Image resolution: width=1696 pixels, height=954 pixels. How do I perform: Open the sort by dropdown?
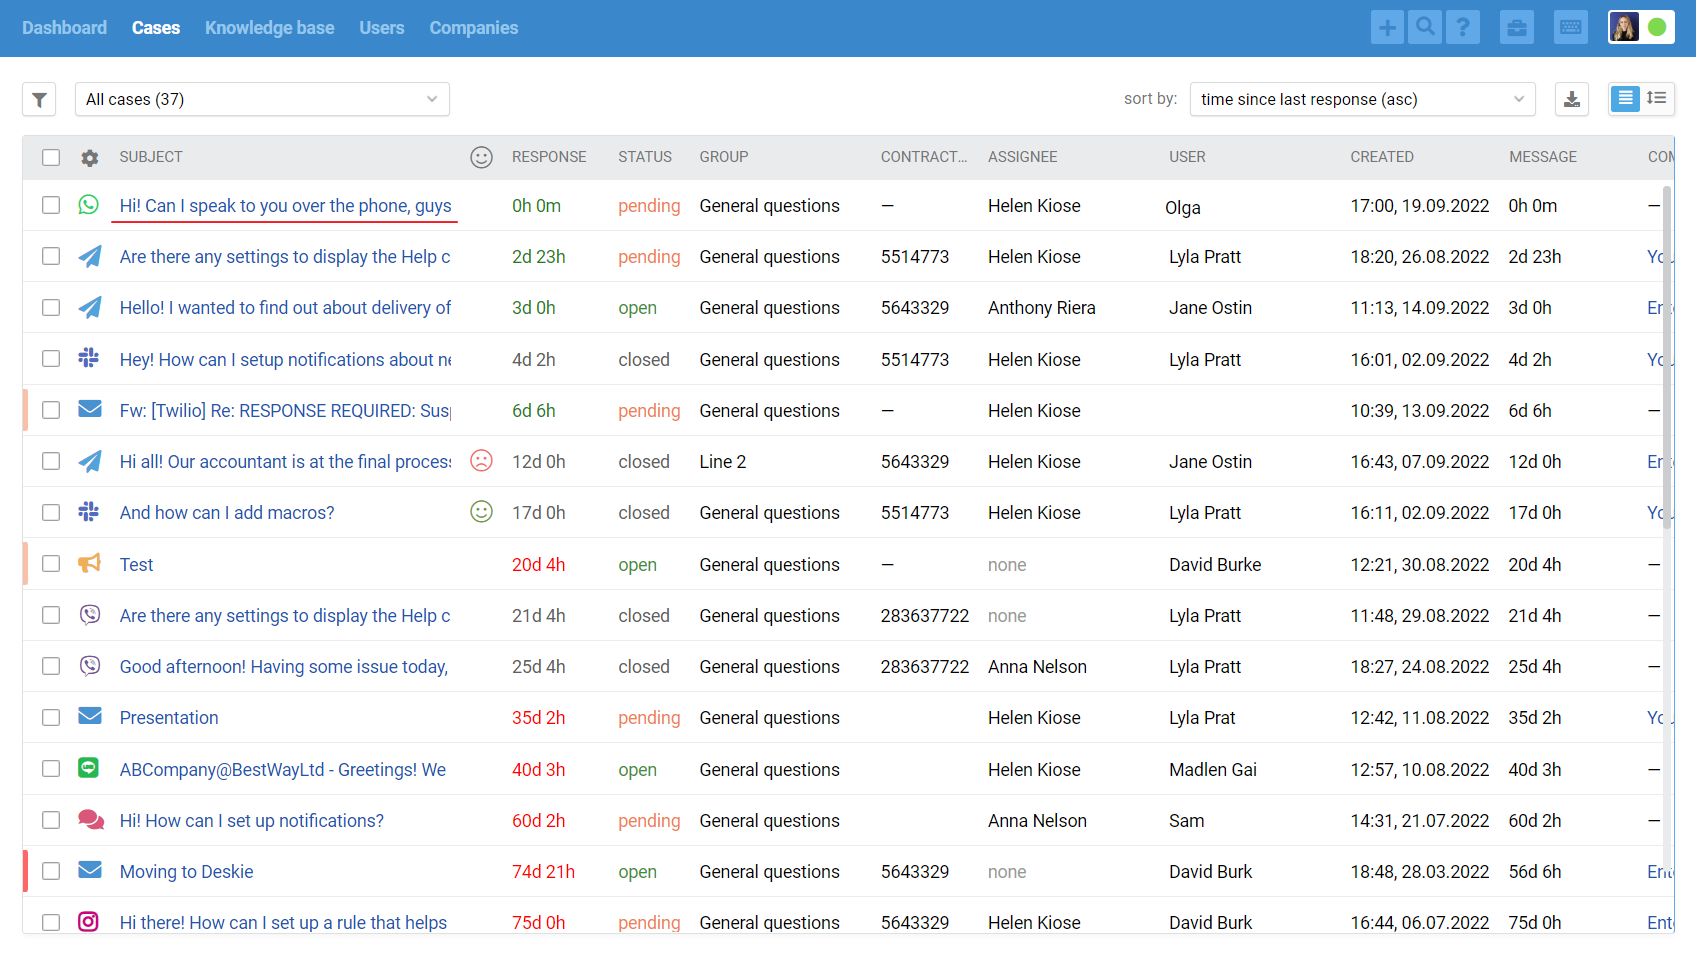pos(1362,99)
